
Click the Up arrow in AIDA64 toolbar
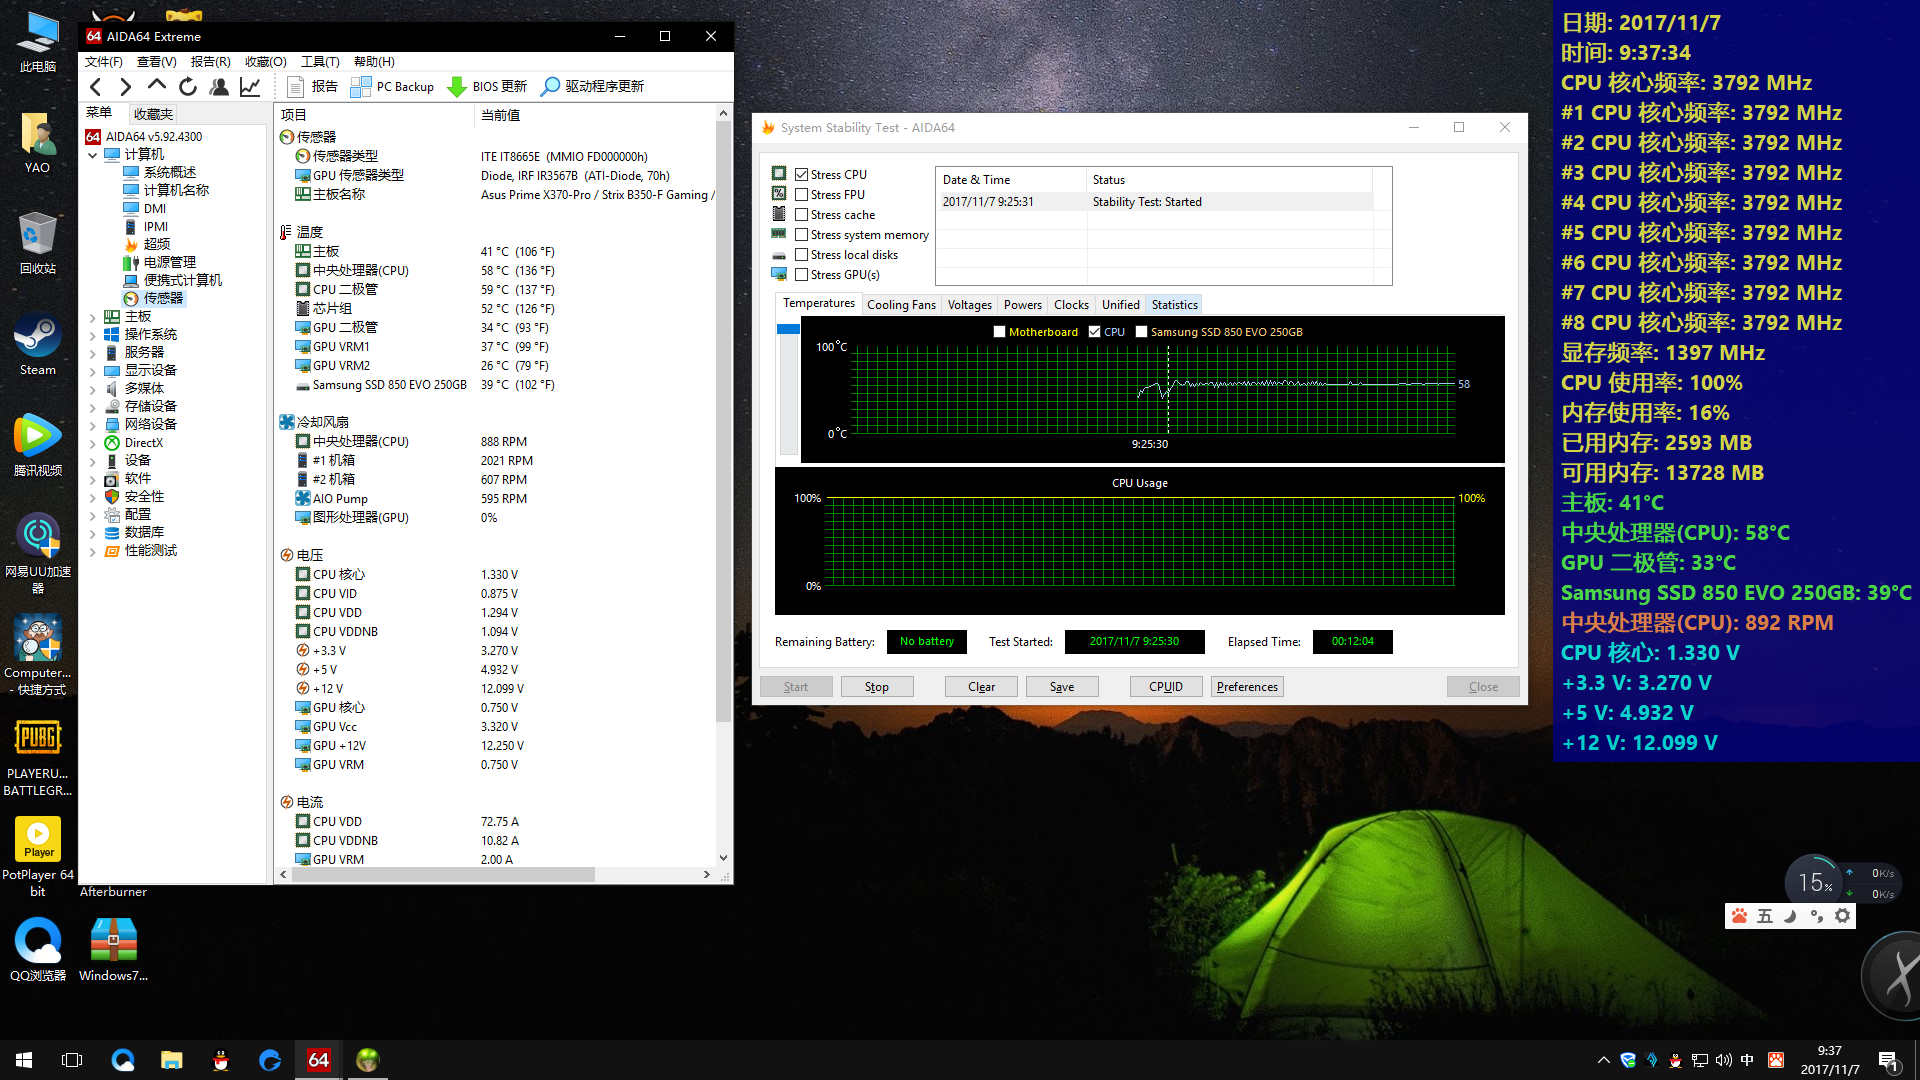(157, 87)
